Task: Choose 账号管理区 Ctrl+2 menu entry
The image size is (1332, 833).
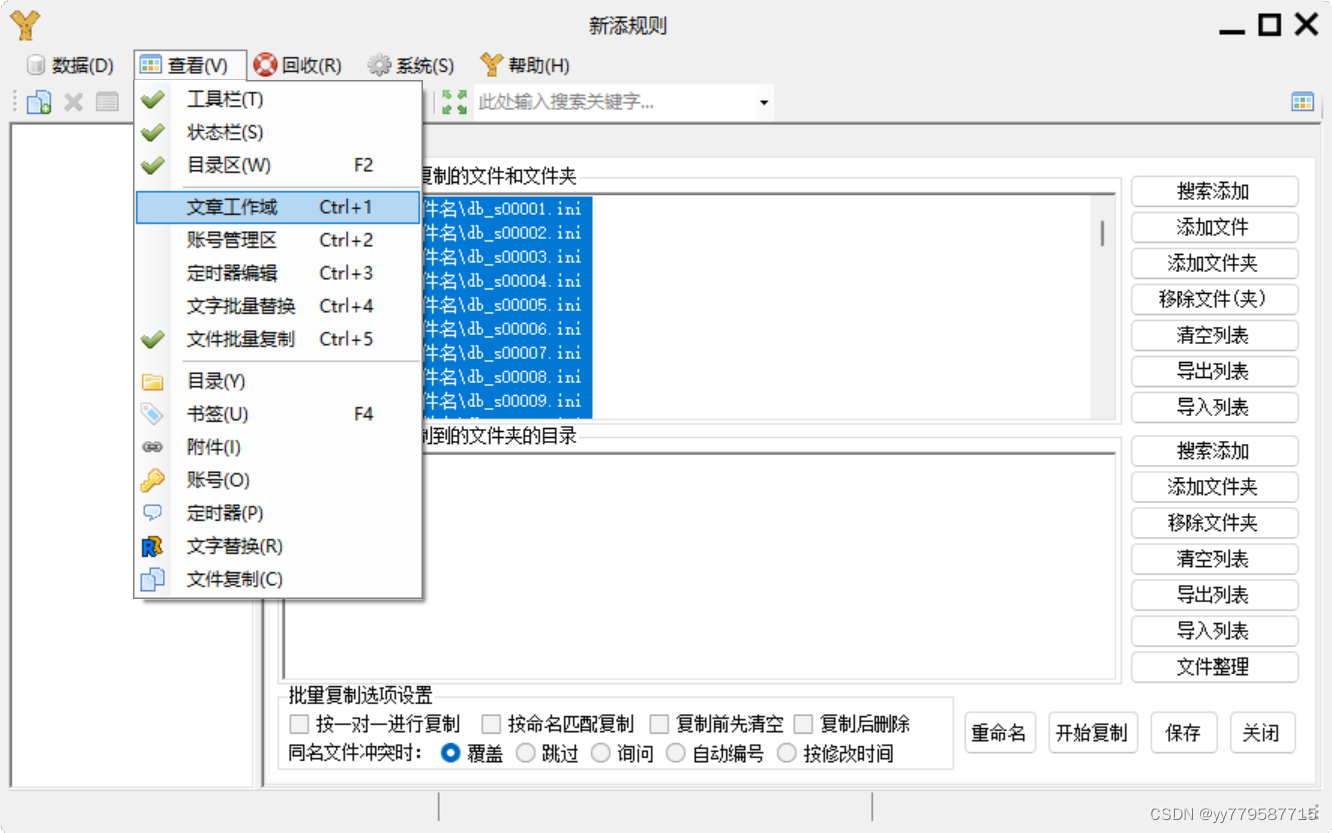Action: tap(277, 240)
